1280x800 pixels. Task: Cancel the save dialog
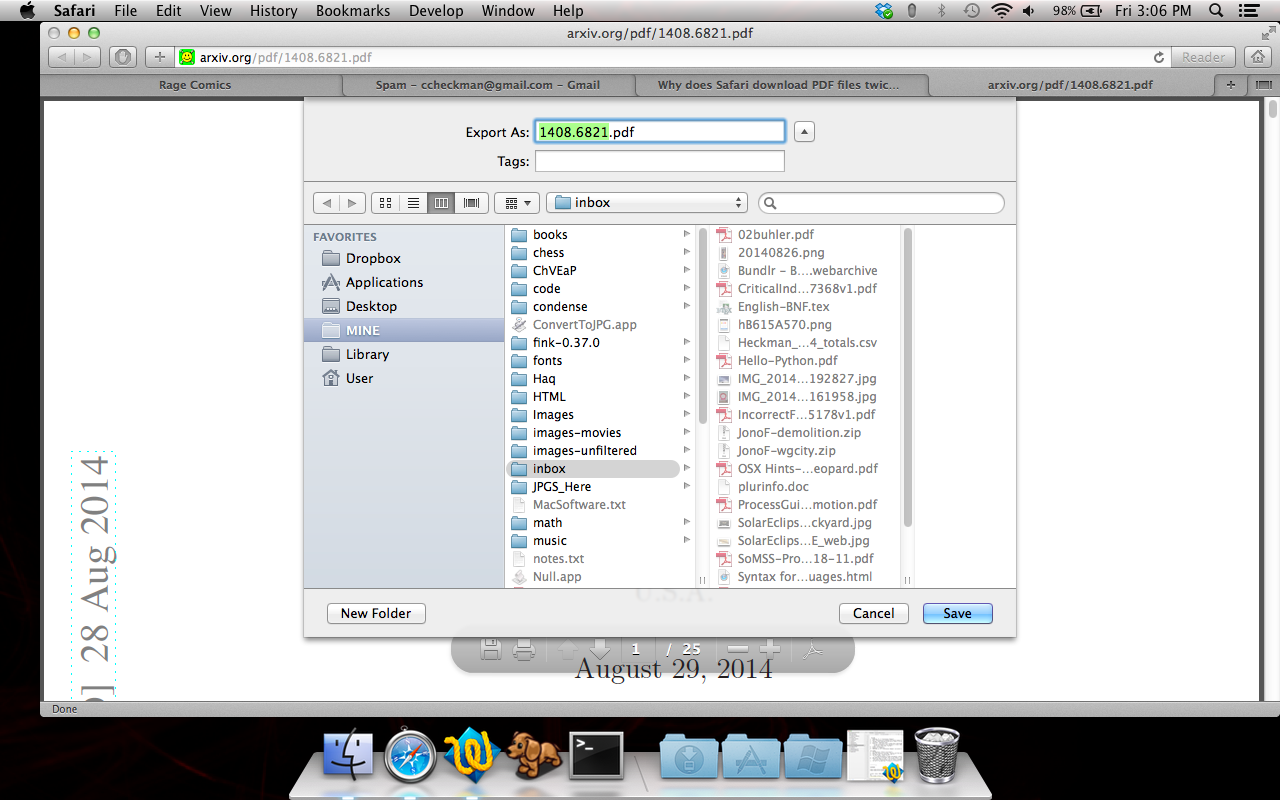coord(873,613)
